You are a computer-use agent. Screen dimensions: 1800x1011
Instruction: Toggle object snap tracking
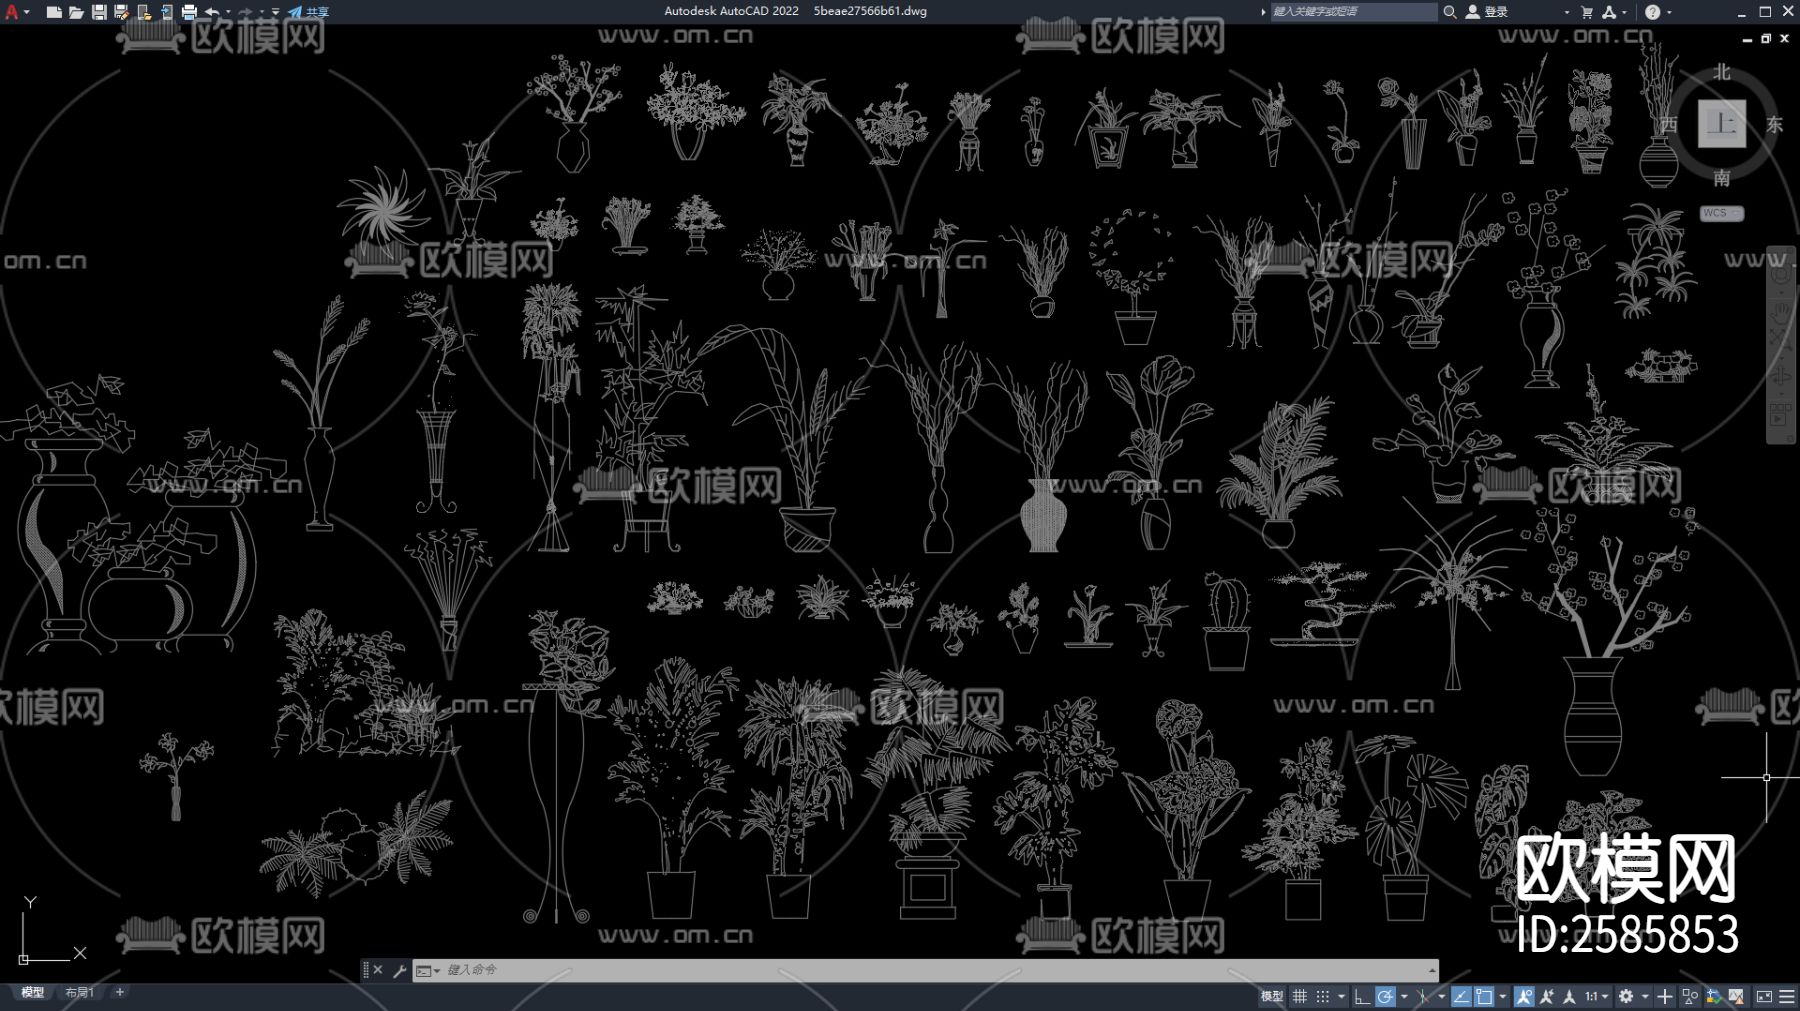click(1461, 996)
